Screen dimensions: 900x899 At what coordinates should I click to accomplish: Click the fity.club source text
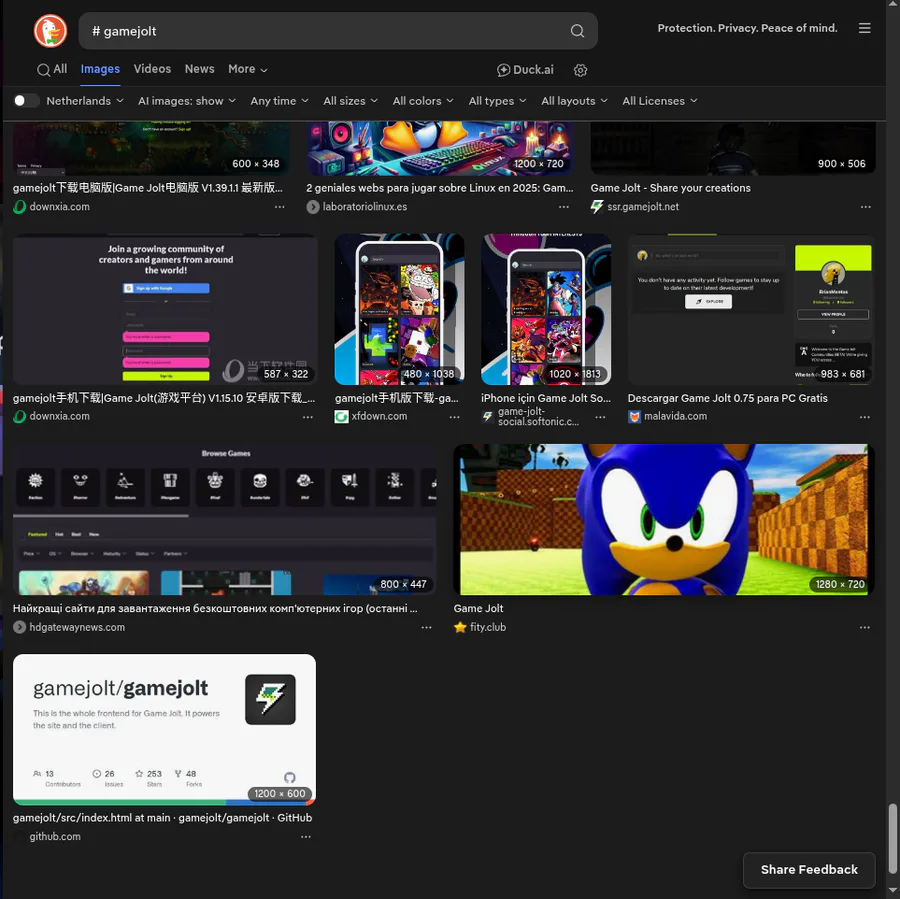coord(488,627)
